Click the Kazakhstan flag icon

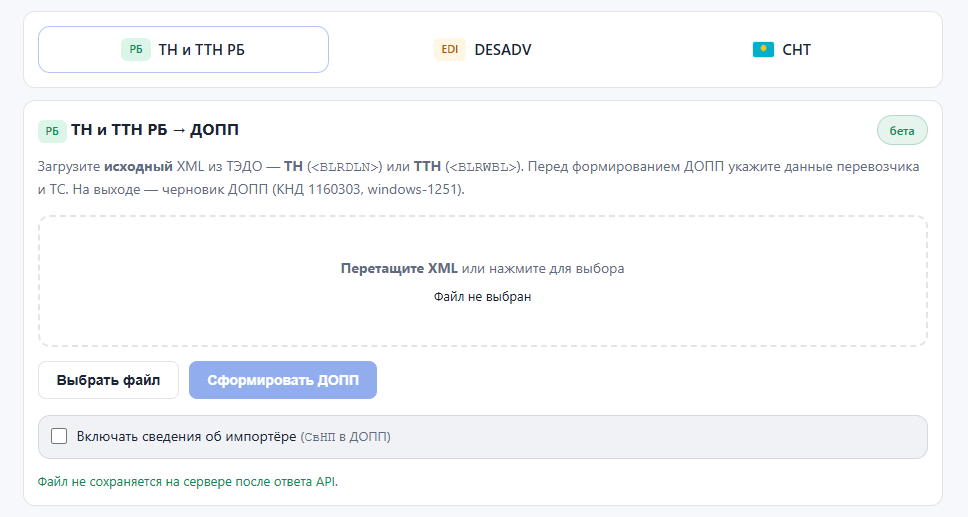(x=763, y=49)
